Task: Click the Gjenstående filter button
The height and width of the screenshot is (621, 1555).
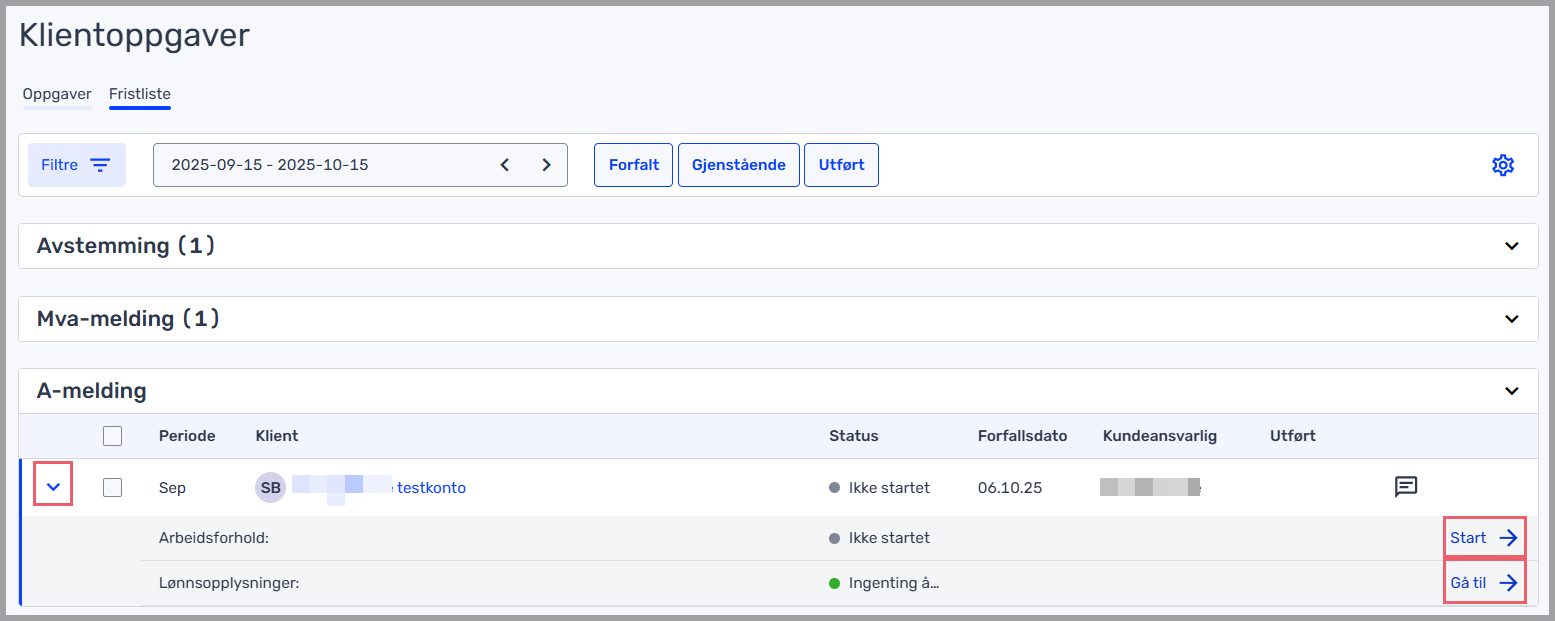Action: click(x=738, y=165)
